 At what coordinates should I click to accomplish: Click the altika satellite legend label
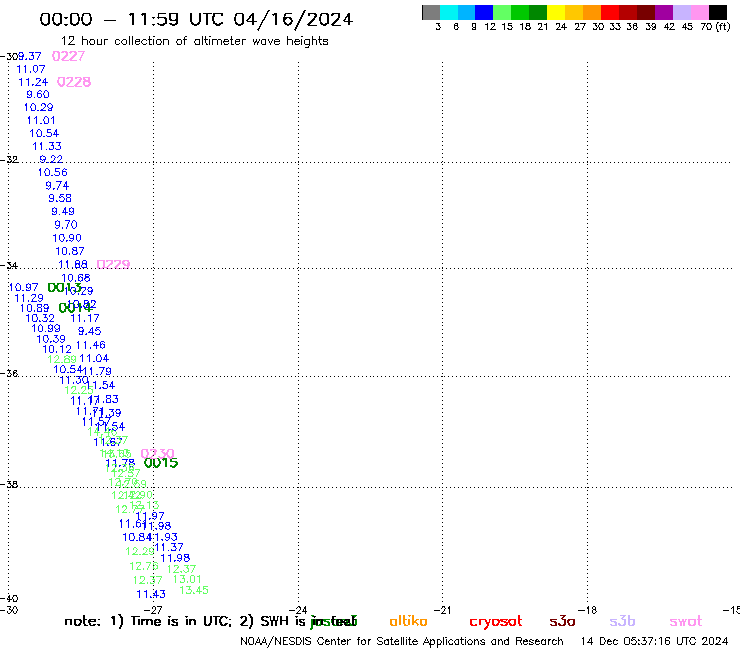click(408, 621)
